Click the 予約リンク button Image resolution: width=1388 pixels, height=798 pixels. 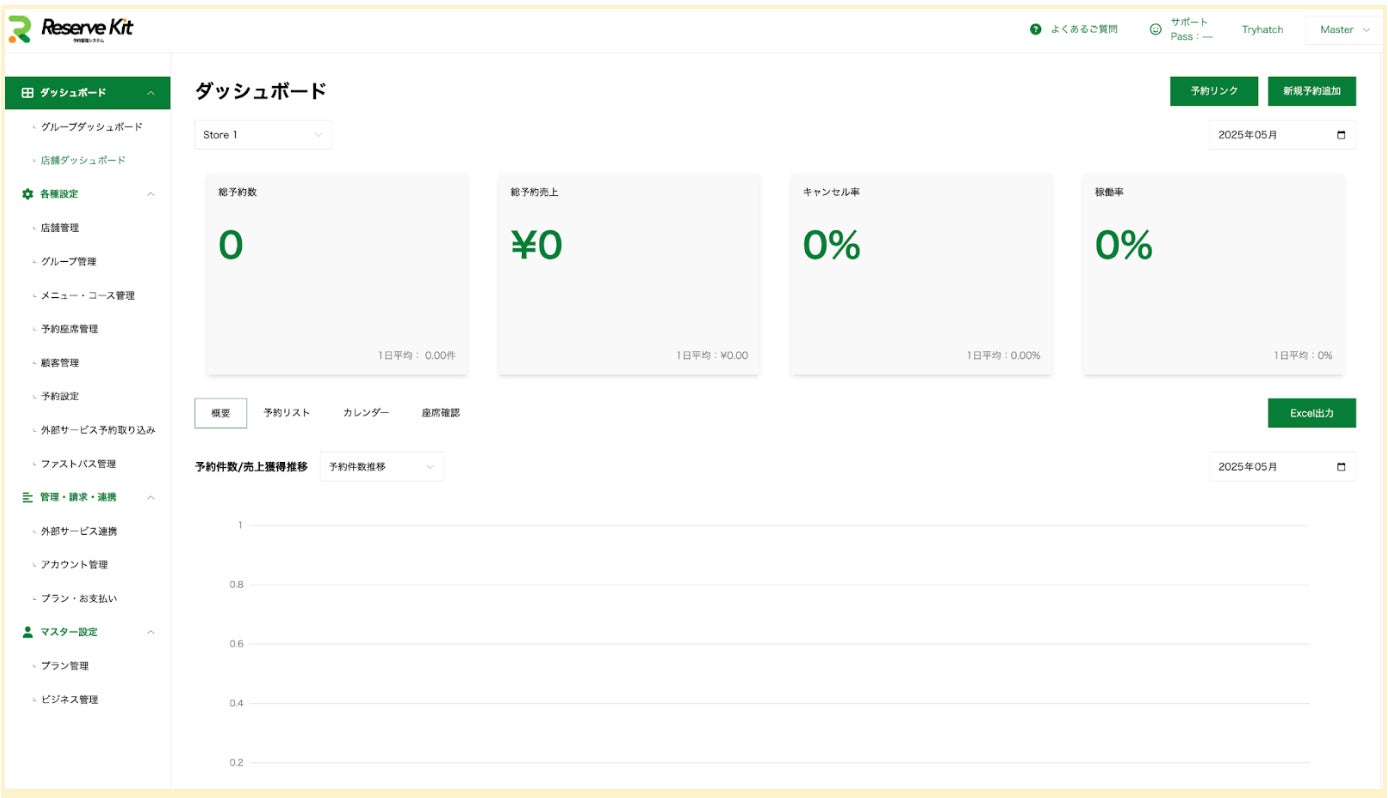click(x=1214, y=91)
